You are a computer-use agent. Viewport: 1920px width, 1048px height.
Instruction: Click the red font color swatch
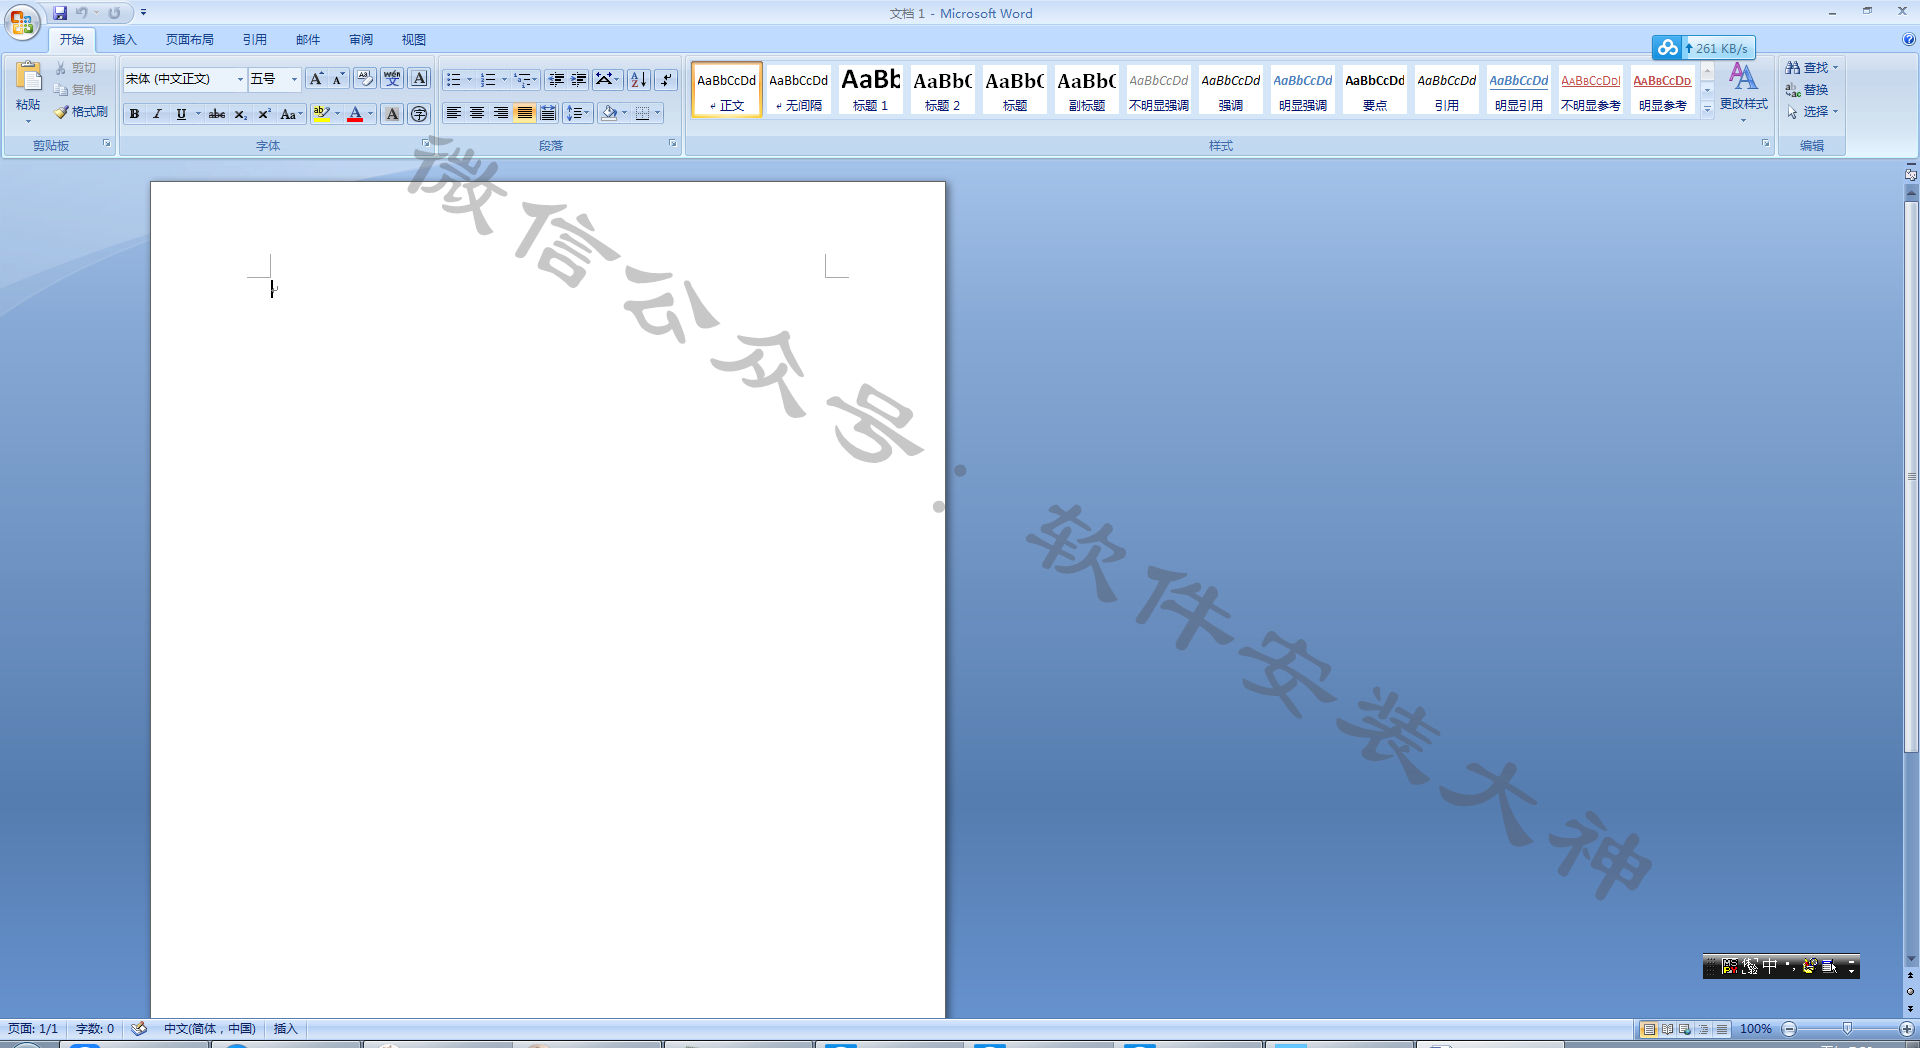[x=355, y=114]
